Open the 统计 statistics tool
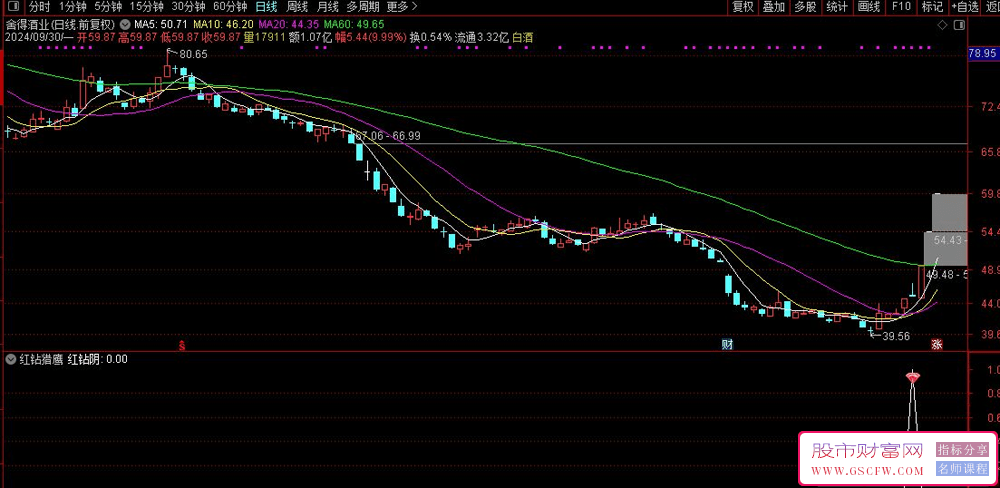 [837, 7]
